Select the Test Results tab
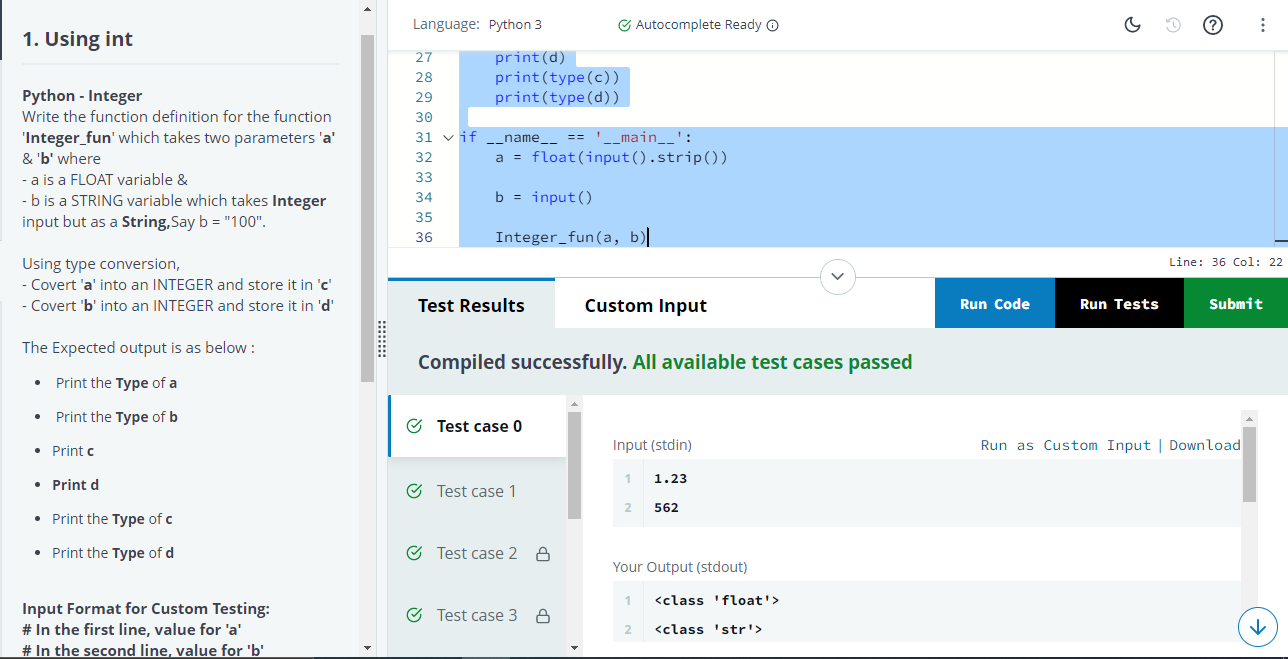1288x659 pixels. click(x=471, y=305)
